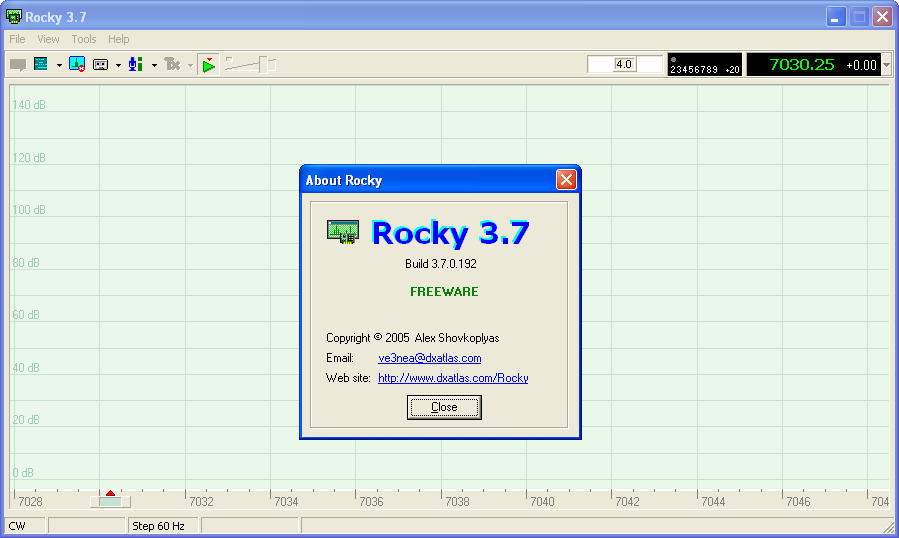Screen dimensions: 899x538
Task: Click the Close button in About Rocky
Action: [x=444, y=407]
